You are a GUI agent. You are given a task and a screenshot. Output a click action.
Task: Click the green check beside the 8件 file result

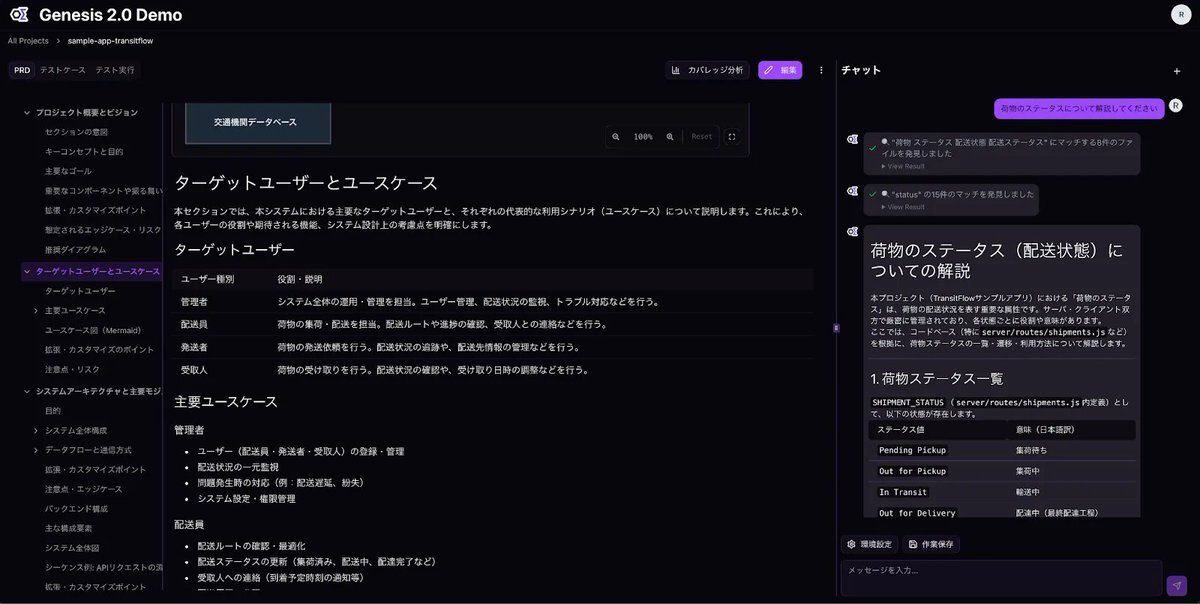[873, 147]
